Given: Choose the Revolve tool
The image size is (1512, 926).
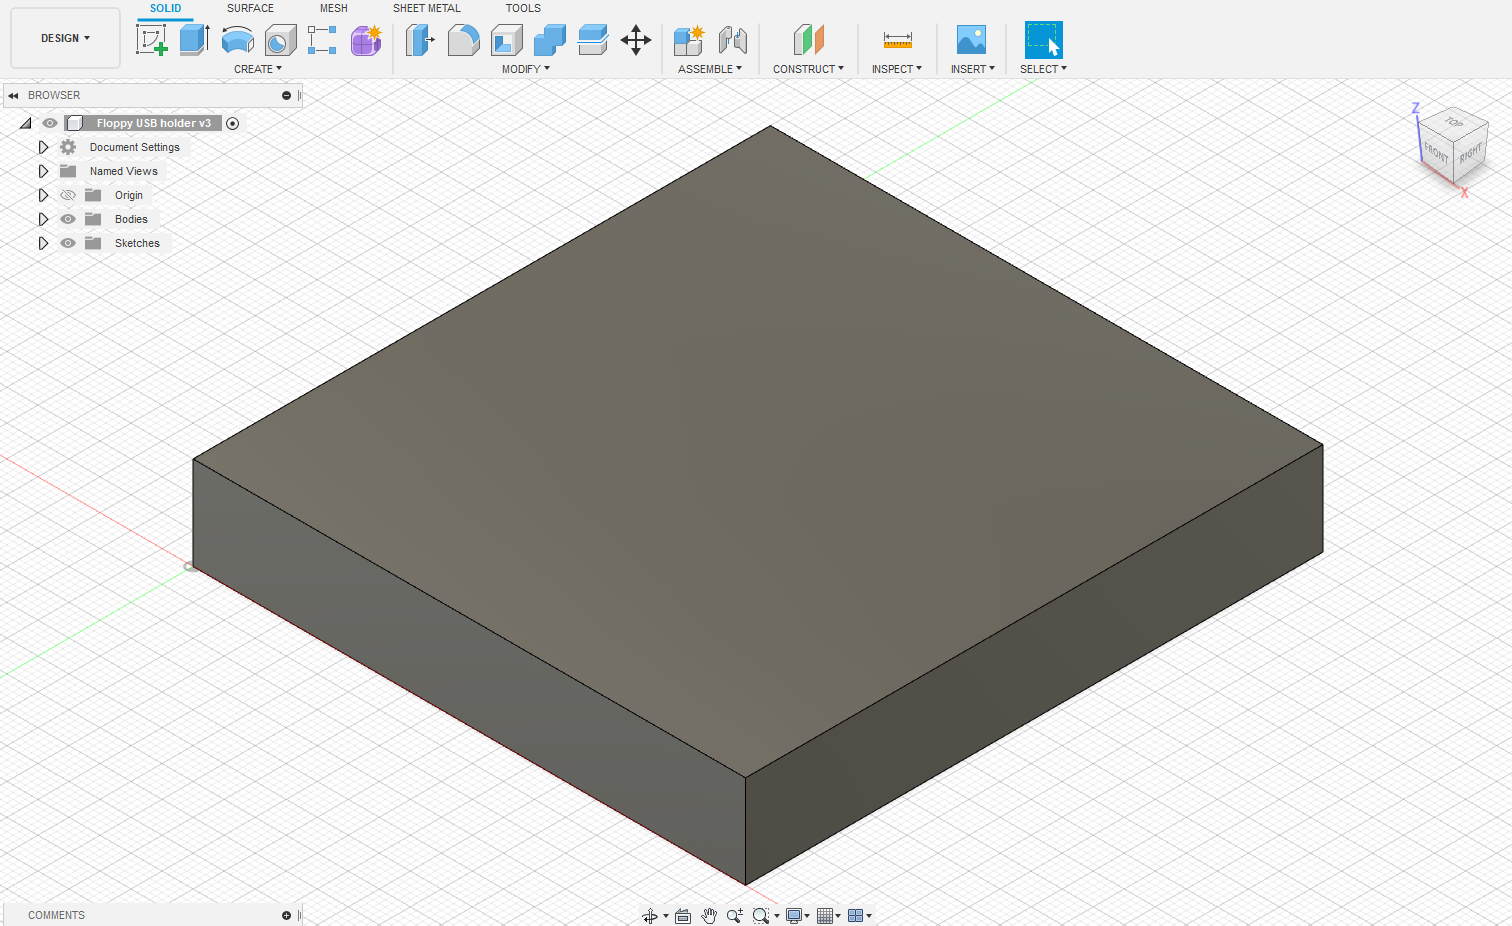Looking at the screenshot, I should pyautogui.click(x=237, y=40).
